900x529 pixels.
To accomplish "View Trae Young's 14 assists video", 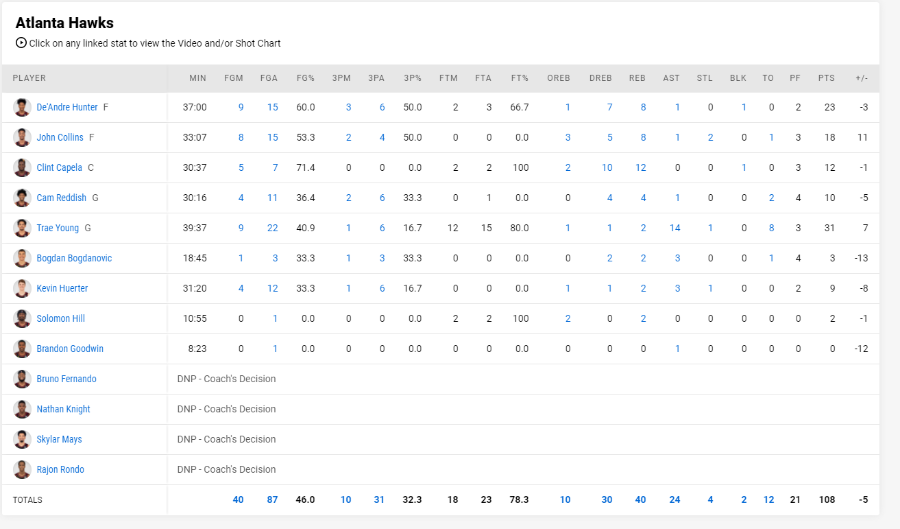I will tap(674, 228).
